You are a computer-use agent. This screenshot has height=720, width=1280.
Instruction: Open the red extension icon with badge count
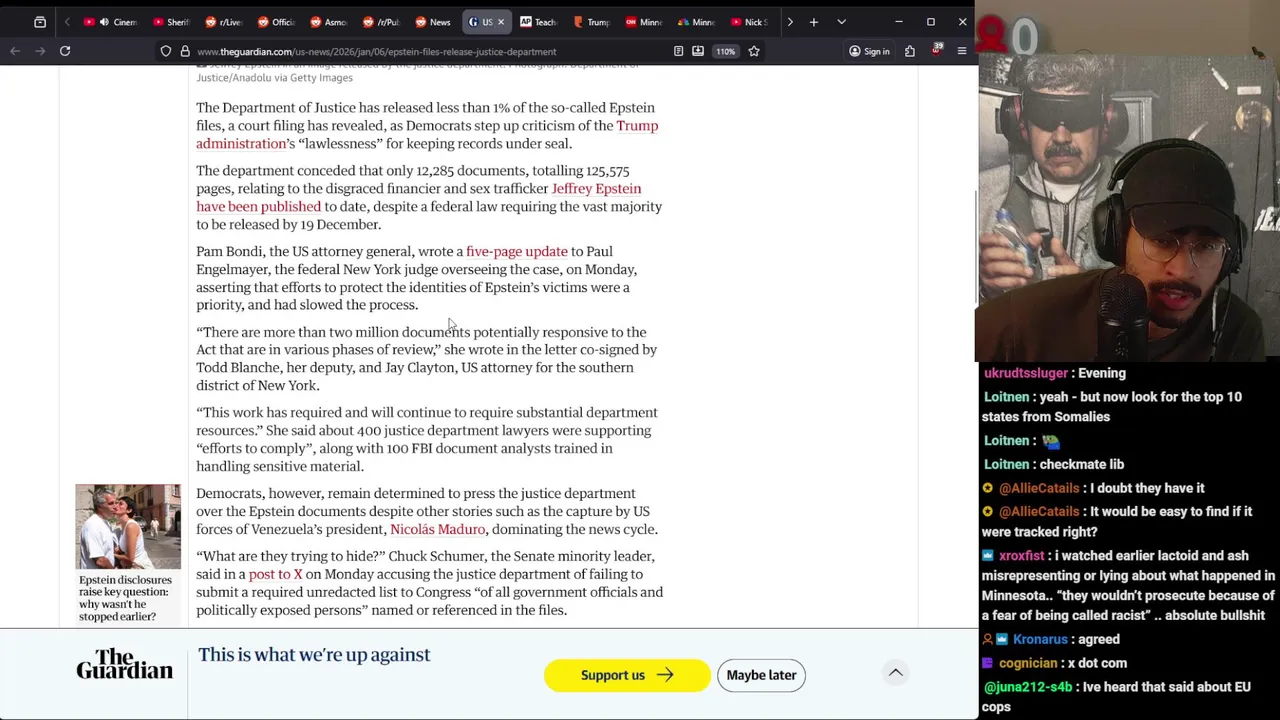pos(936,50)
